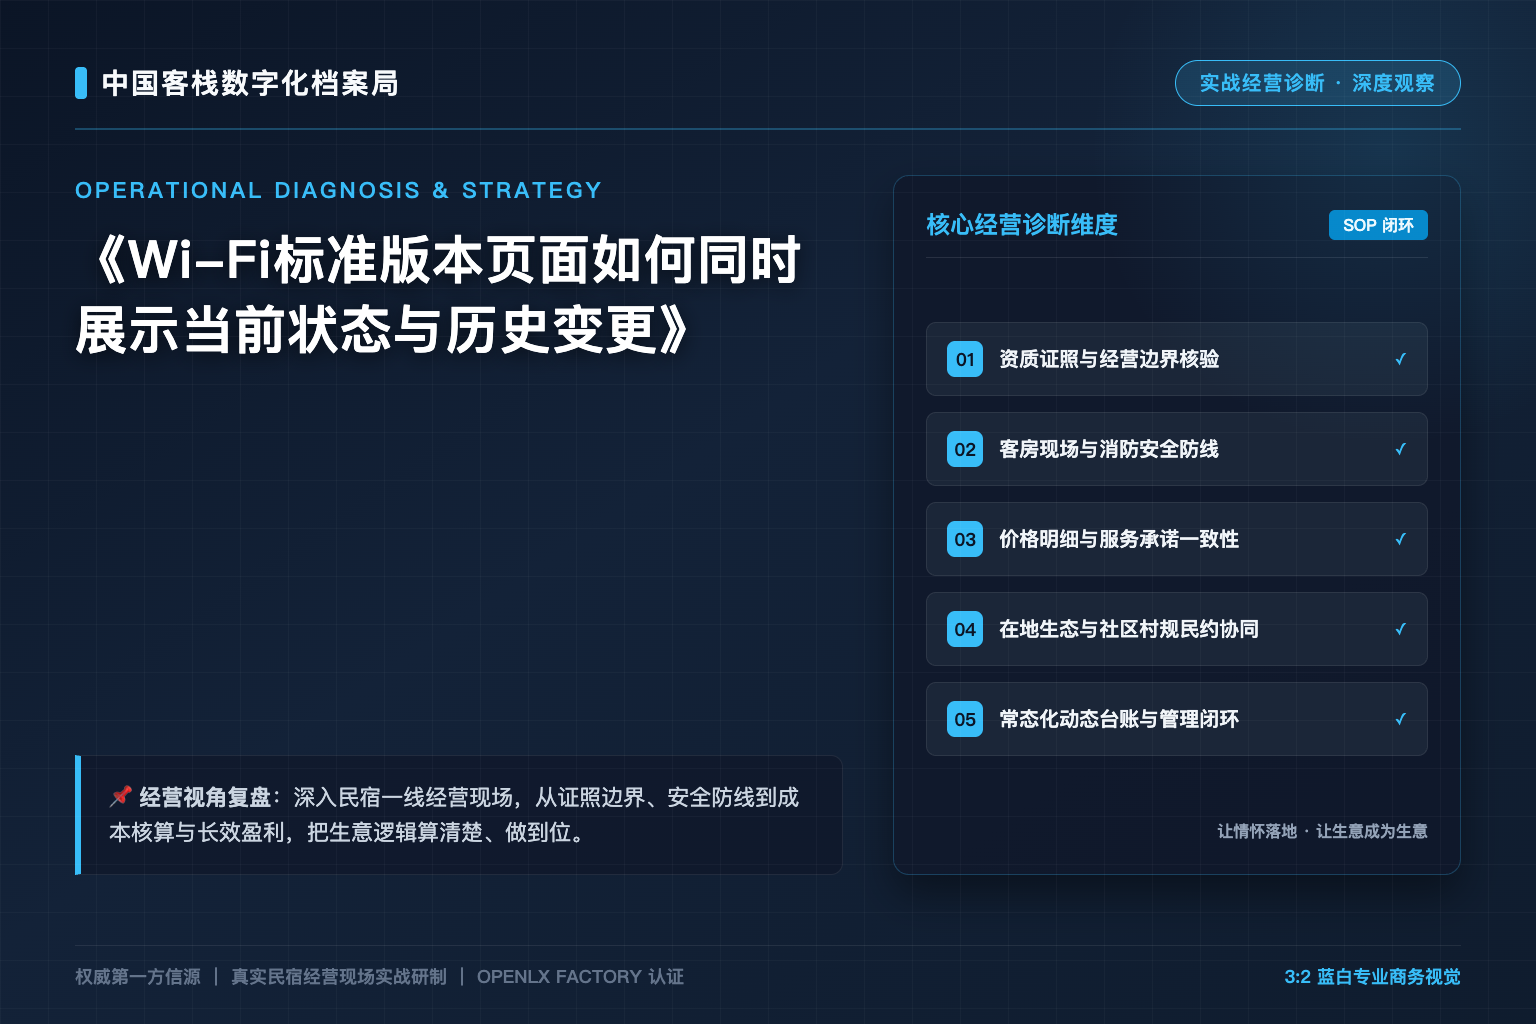Click the Wi-Fi标准版本页面 main headline
Image resolution: width=1536 pixels, height=1024 pixels.
click(439, 295)
